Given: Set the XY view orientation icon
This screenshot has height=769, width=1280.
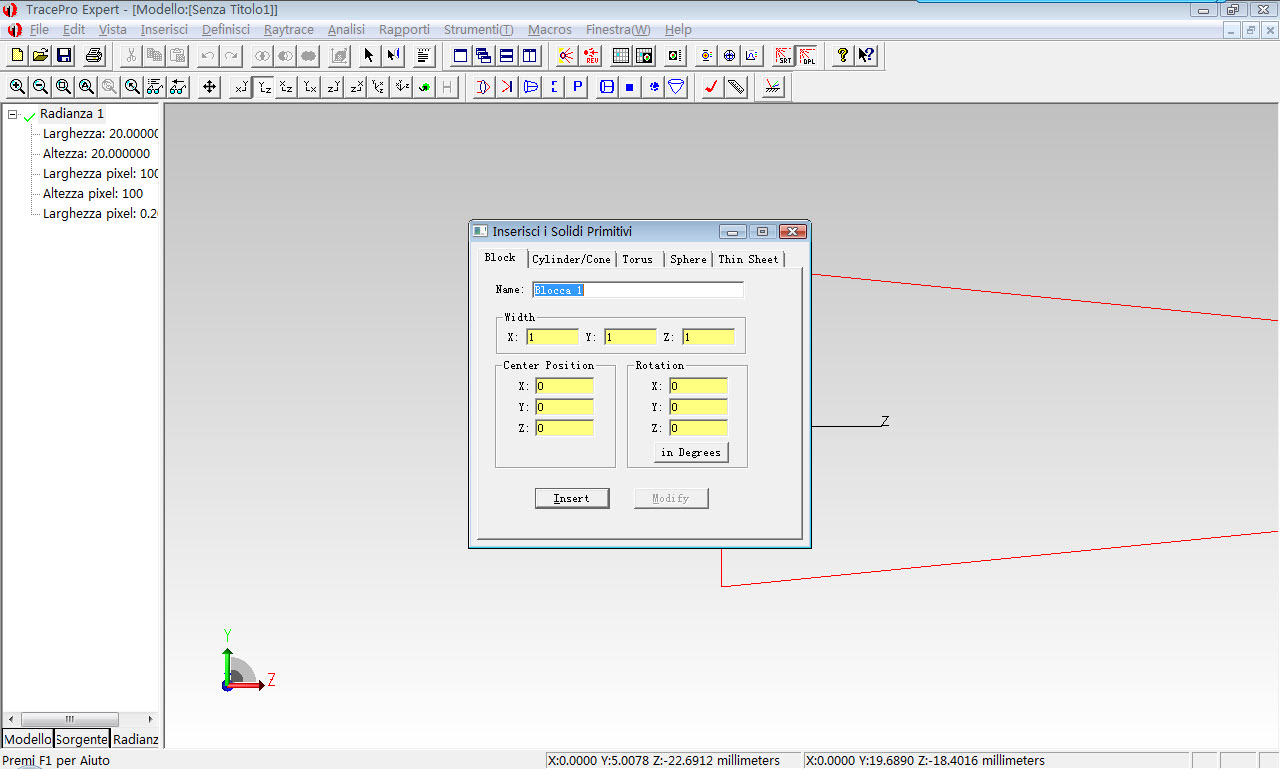Looking at the screenshot, I should [241, 87].
